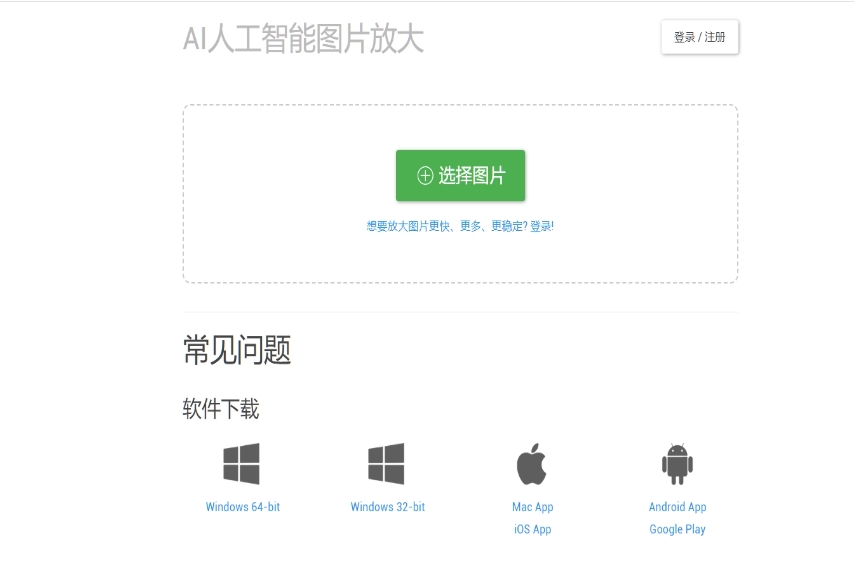Open the Mac App link
Image resolution: width=854 pixels, height=562 pixels.
pyautogui.click(x=533, y=507)
